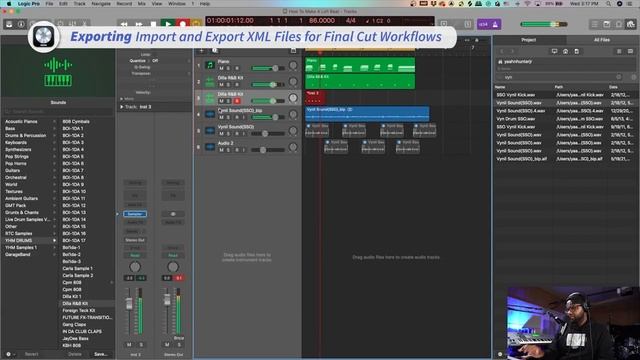Image resolution: width=640 pixels, height=360 pixels.
Task: Mute the Piano track
Action: (221, 68)
